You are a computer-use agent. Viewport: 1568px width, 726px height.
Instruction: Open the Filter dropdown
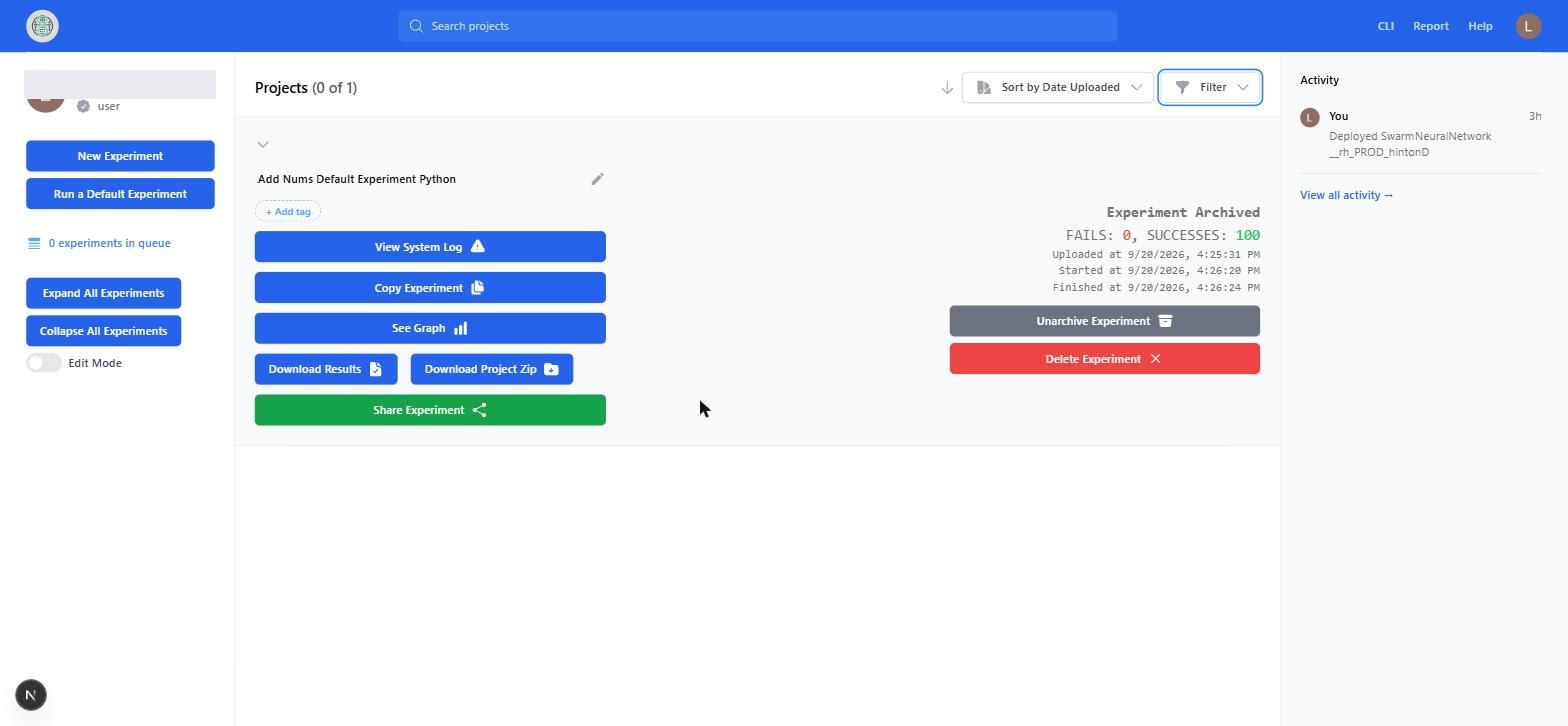pos(1210,87)
